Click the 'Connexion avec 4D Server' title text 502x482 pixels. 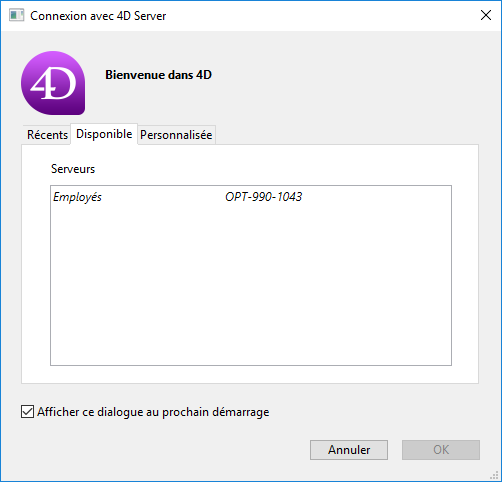click(98, 16)
